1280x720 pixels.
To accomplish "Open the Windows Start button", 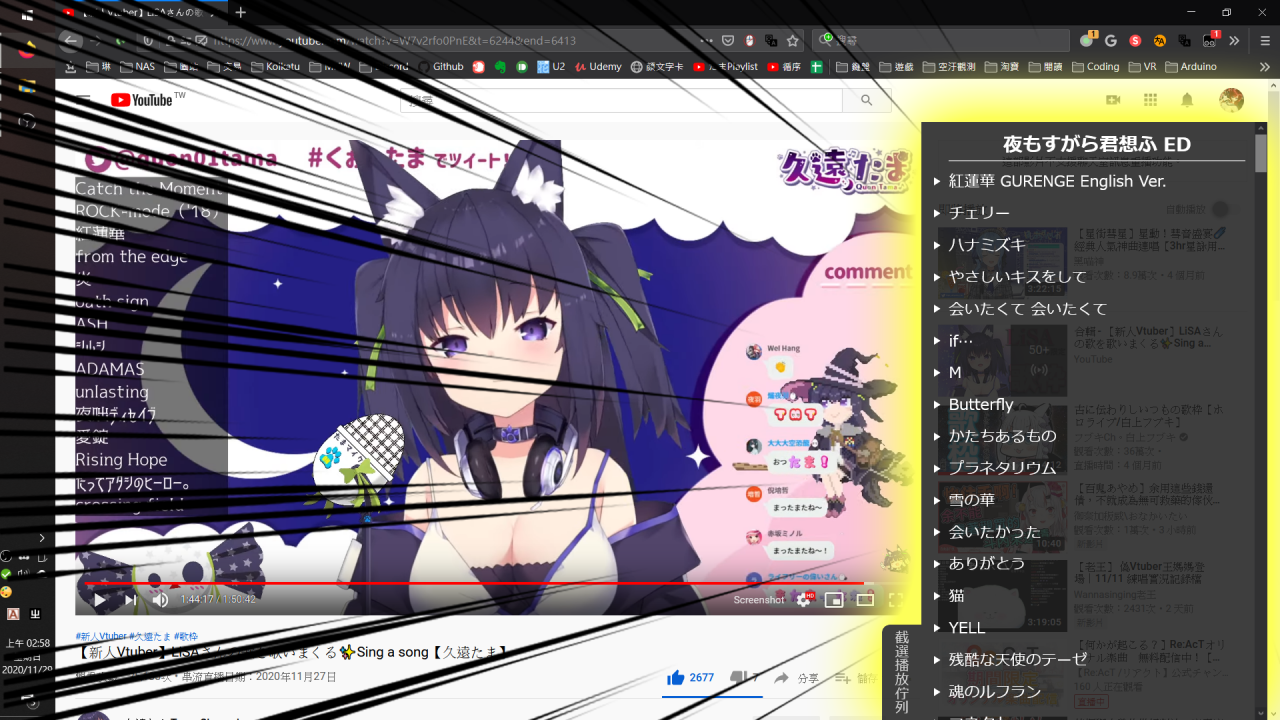I will coord(27,14).
